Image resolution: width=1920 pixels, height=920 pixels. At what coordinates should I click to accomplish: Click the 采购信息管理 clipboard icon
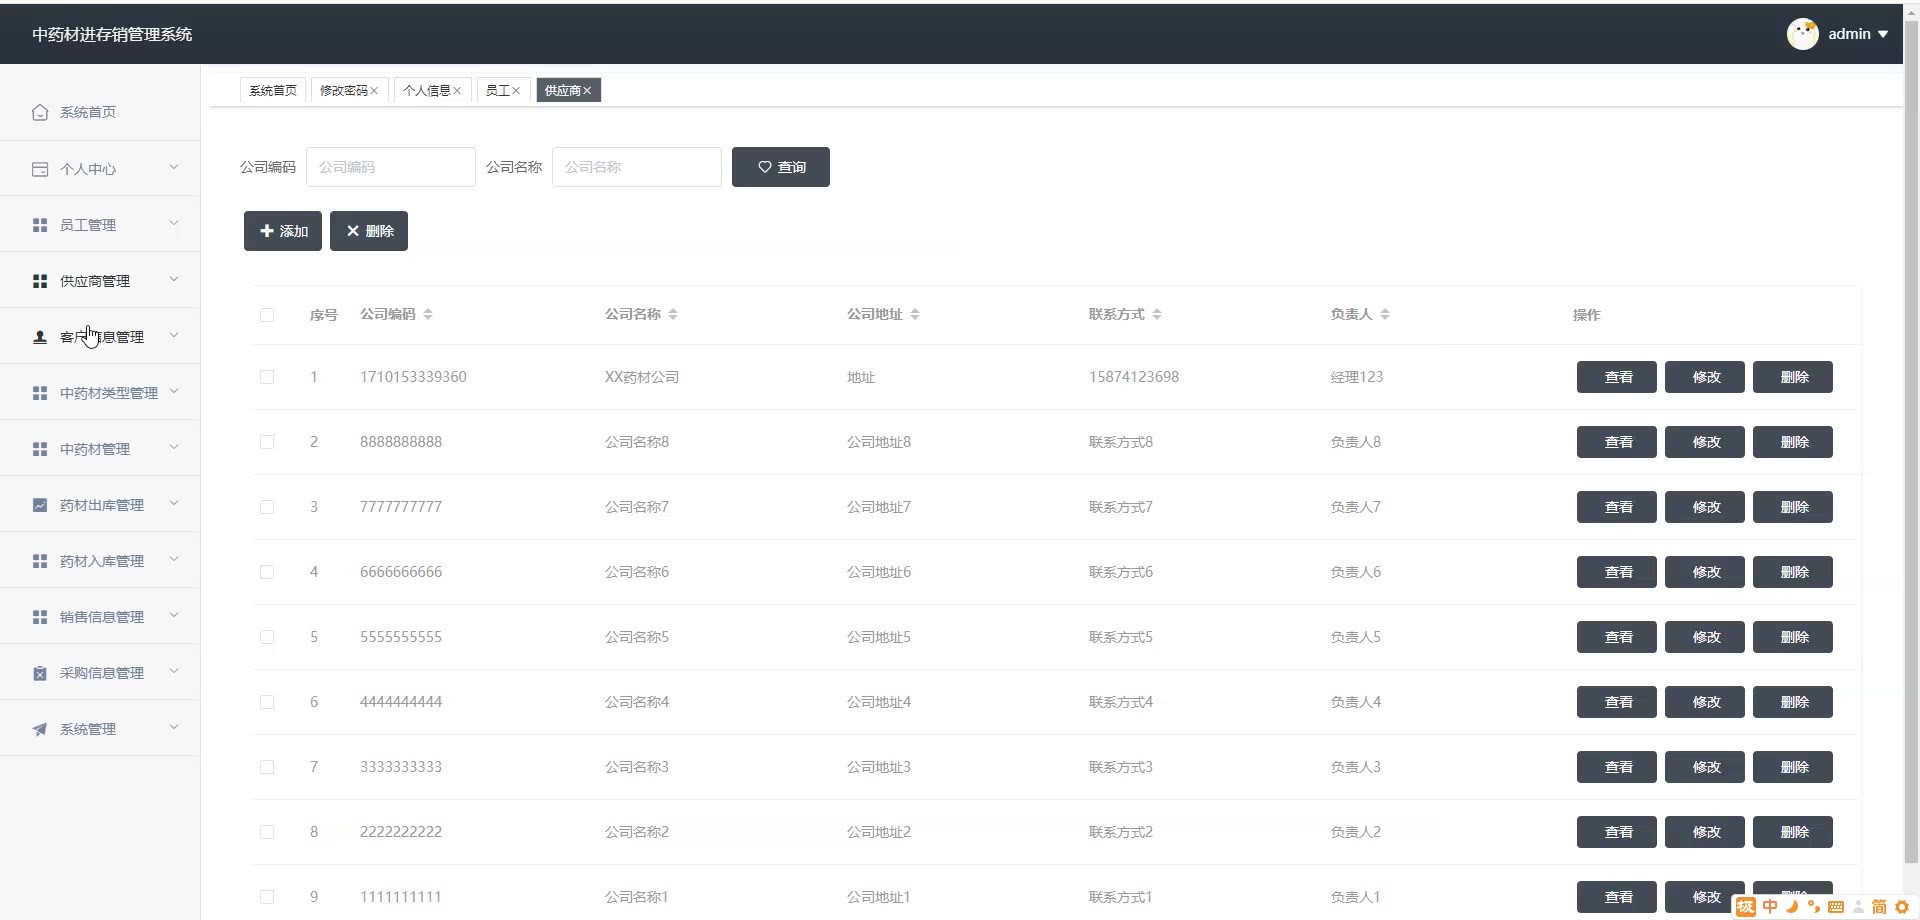pos(40,673)
